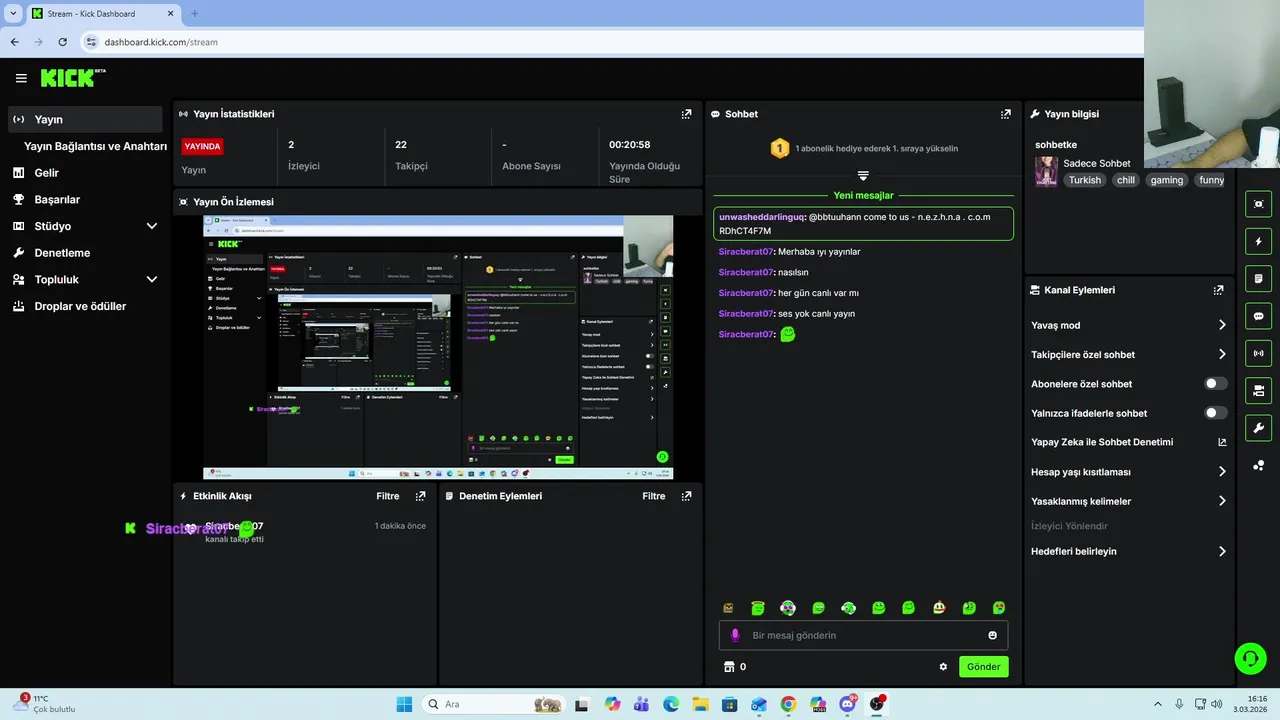Click the stream preview thumbnail
This screenshot has width=1280, height=720.
point(438,347)
